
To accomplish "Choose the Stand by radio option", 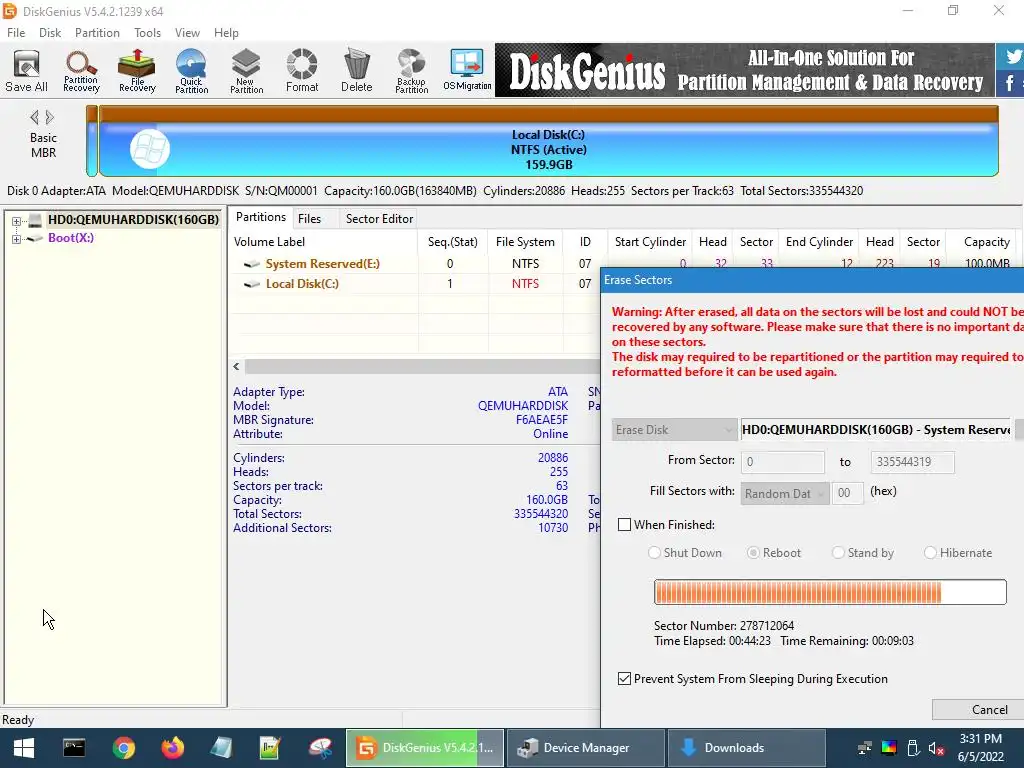I will click(838, 552).
